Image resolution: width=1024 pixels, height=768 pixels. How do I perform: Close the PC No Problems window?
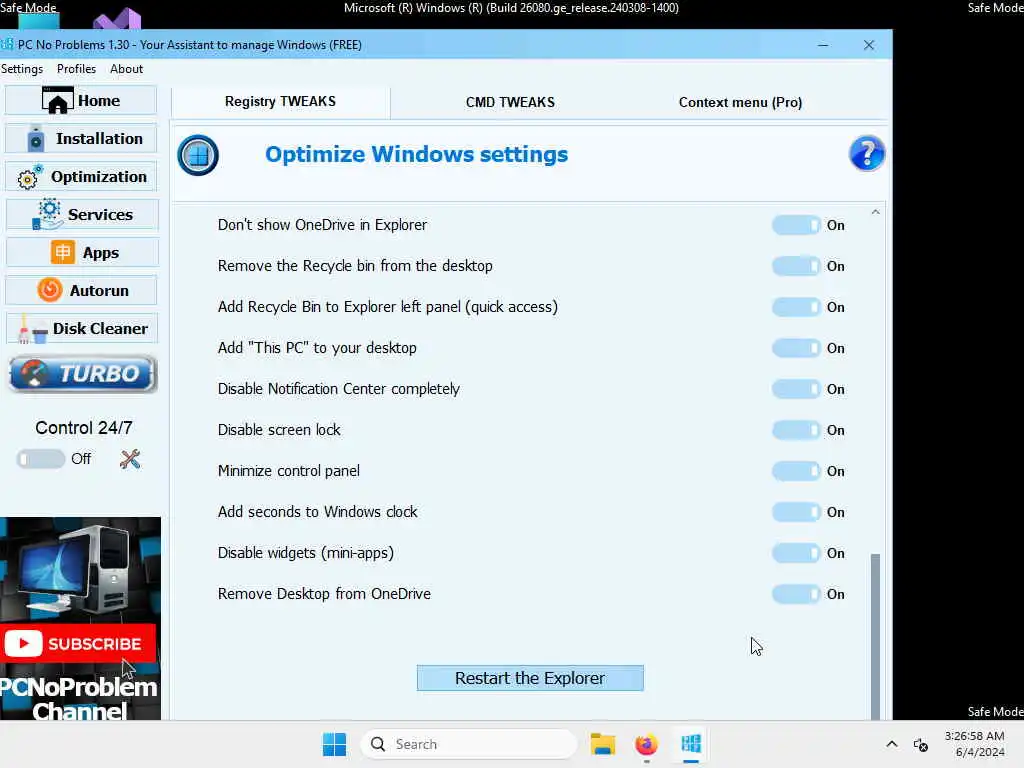click(x=869, y=45)
